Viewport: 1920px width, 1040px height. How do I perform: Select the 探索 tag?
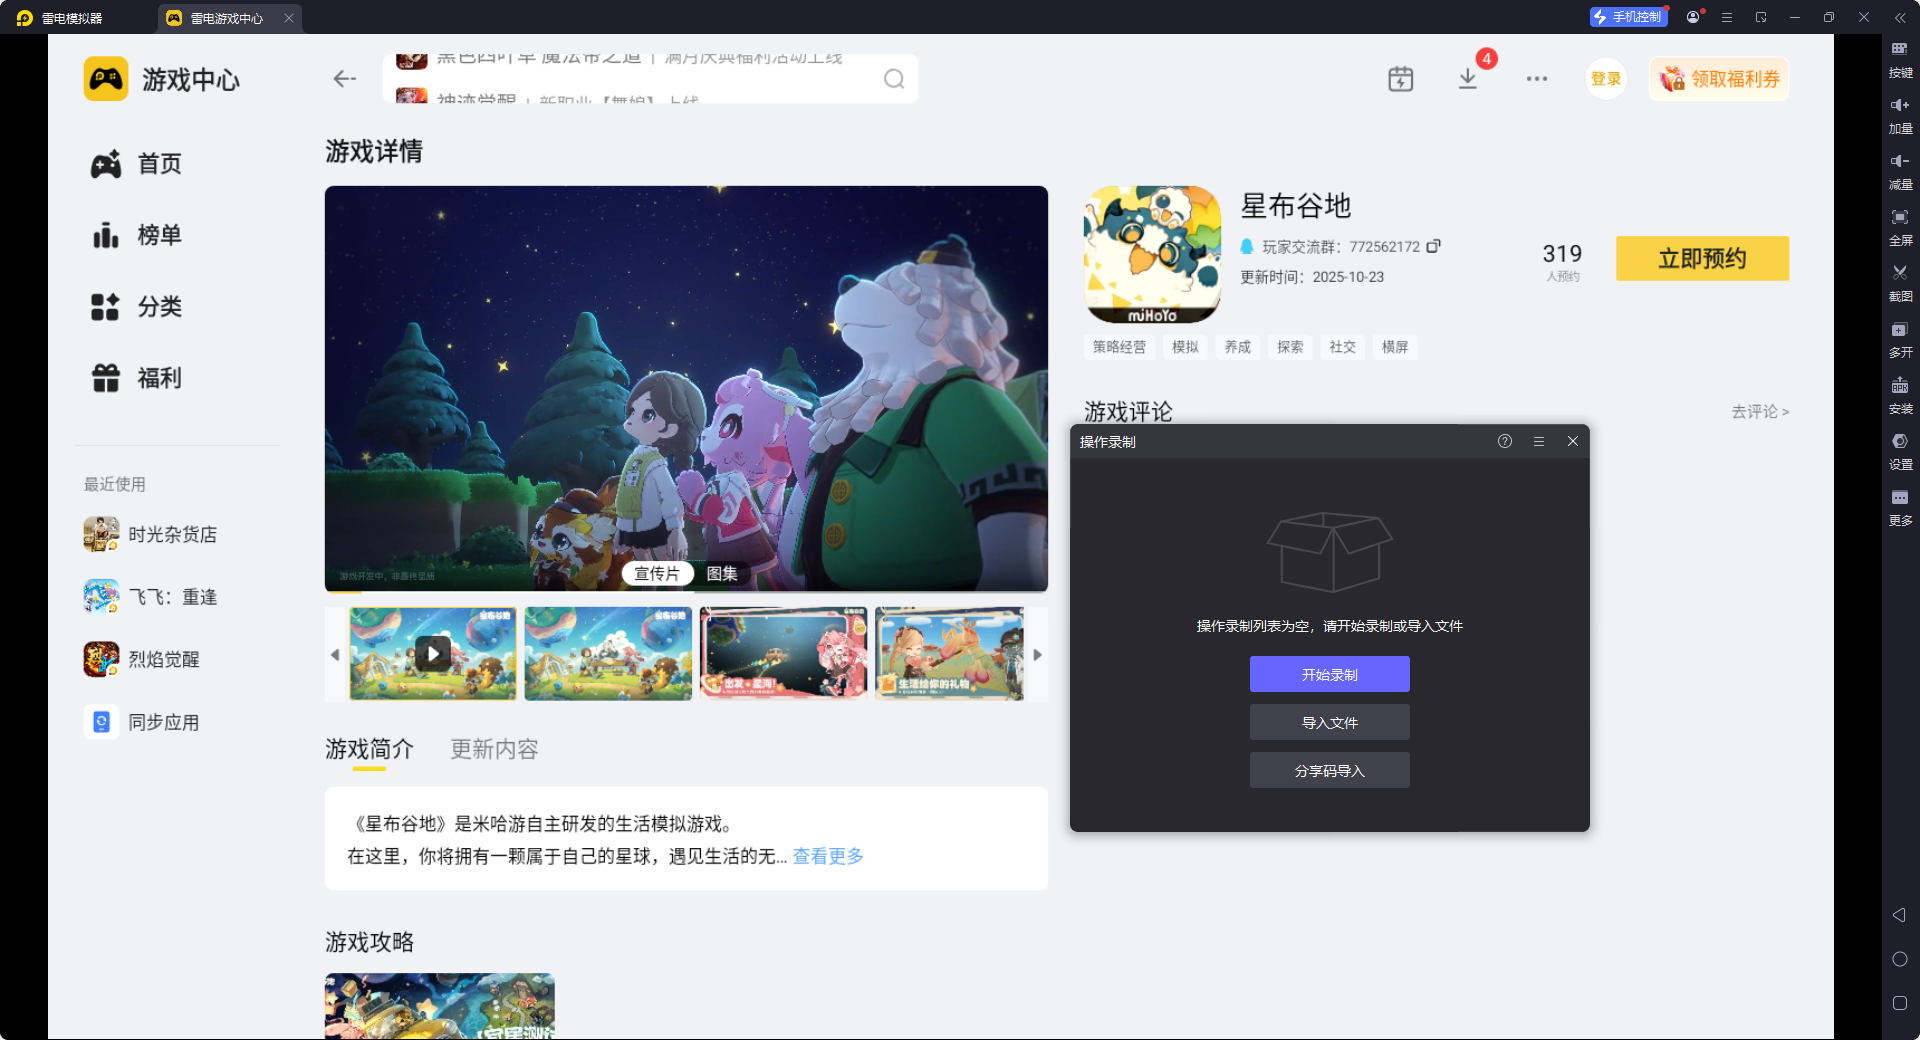click(x=1290, y=347)
